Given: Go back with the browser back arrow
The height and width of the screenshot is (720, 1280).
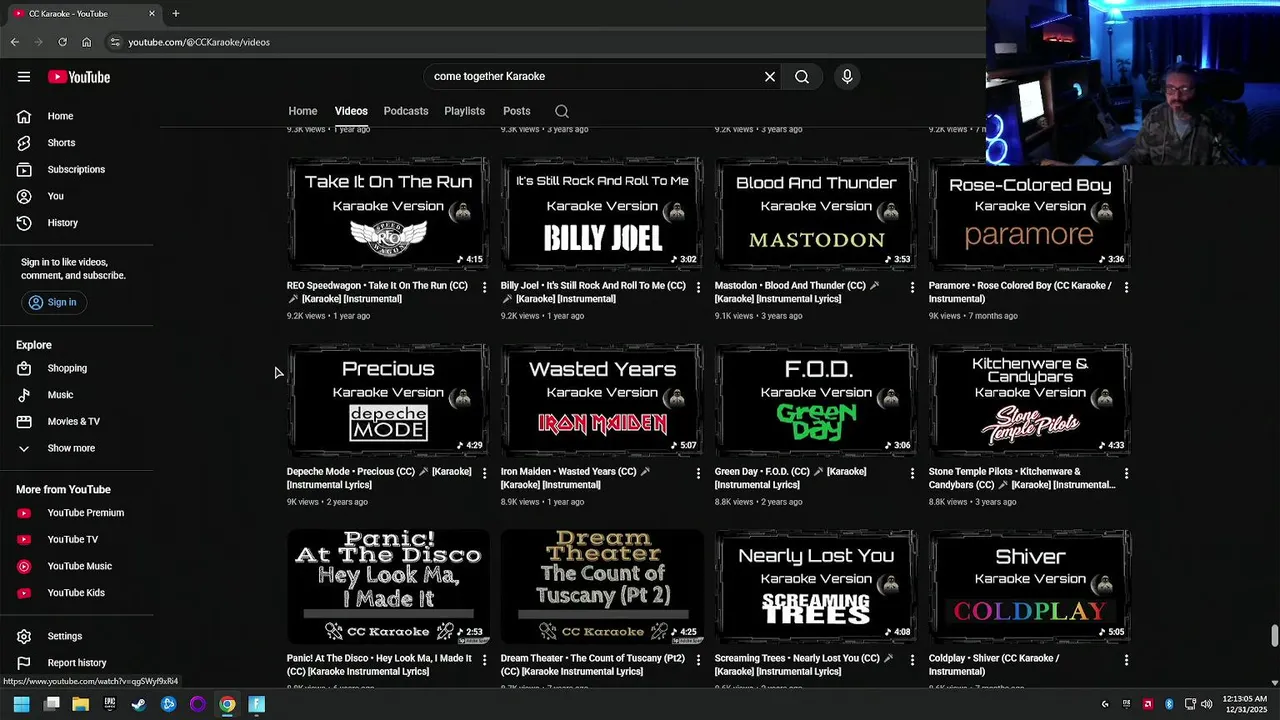Looking at the screenshot, I should (x=14, y=42).
